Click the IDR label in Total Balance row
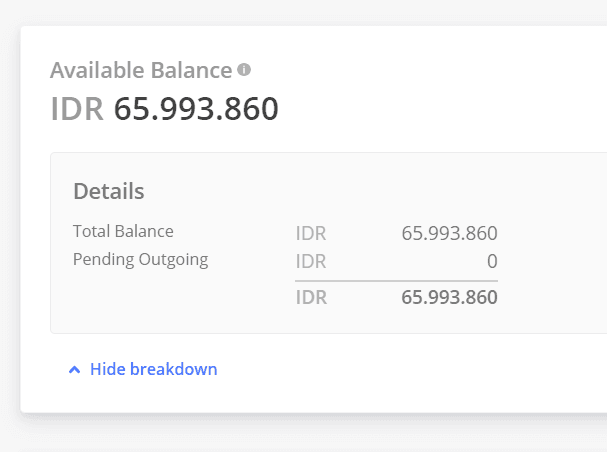 (311, 234)
